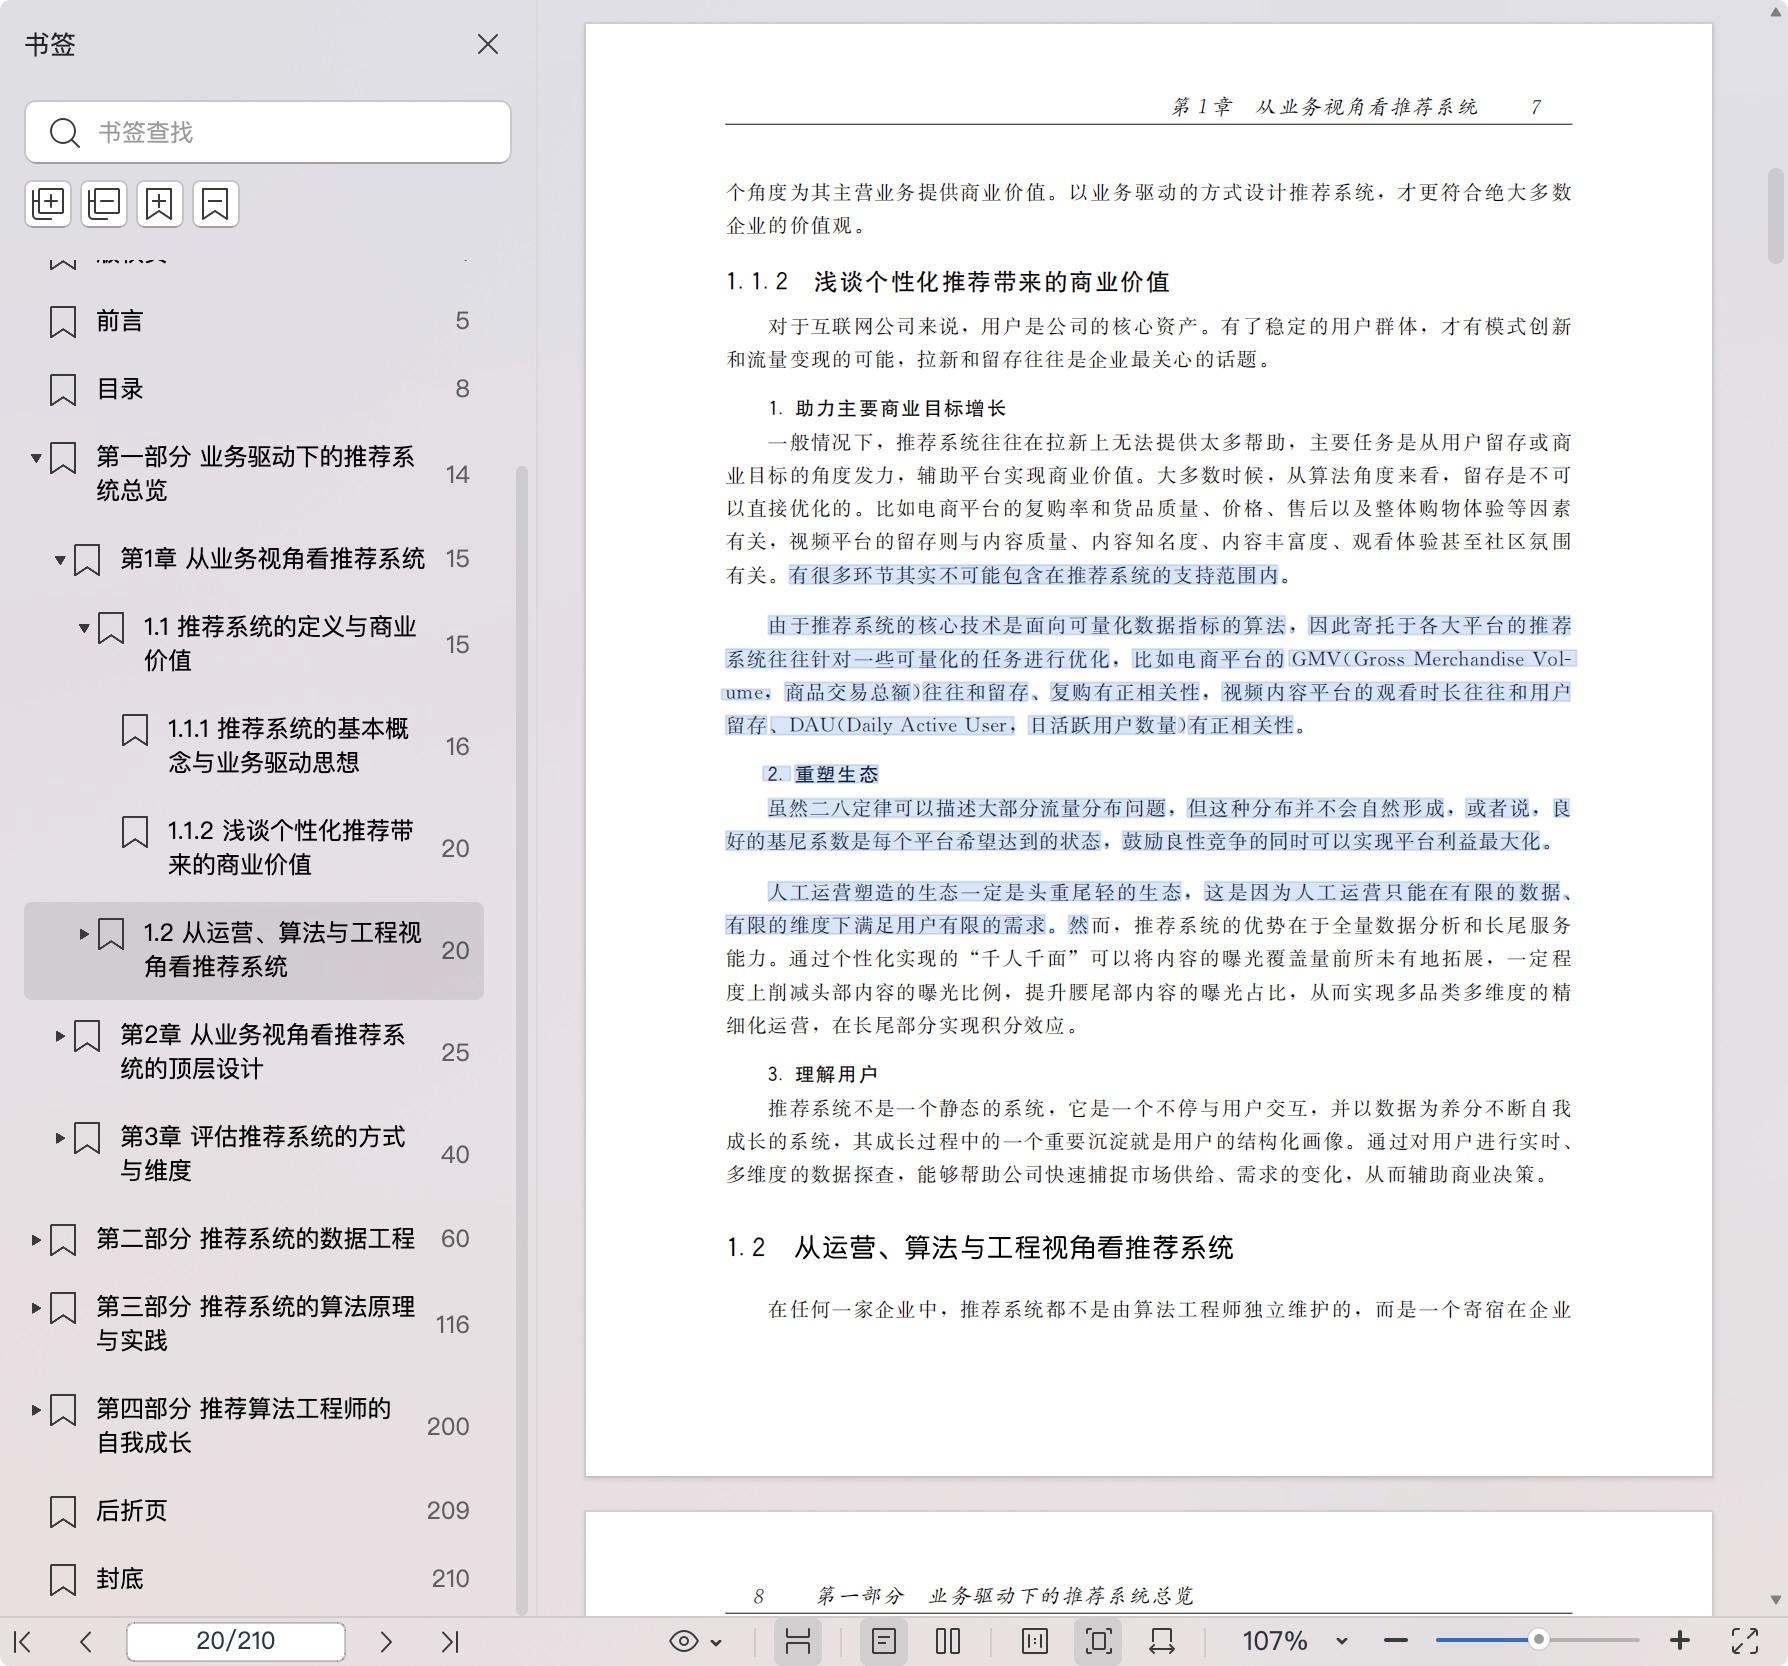Collapse 第一部分 业务驱动下的推荐系统总览
The height and width of the screenshot is (1666, 1788).
[x=36, y=458]
